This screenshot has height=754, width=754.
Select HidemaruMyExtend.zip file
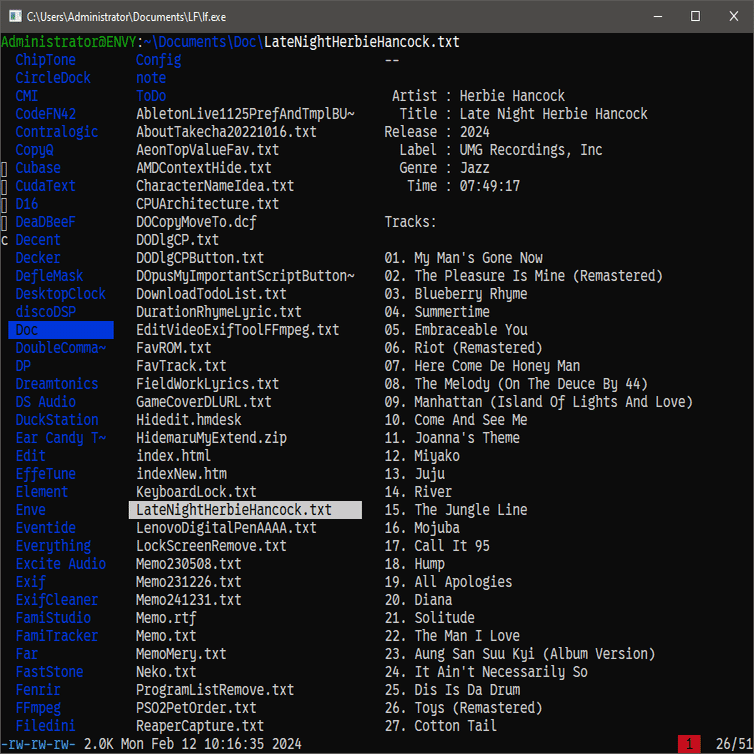[211, 438]
